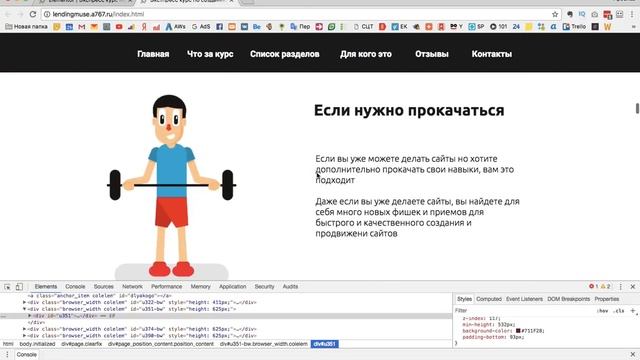Image resolution: width=640 pixels, height=360 pixels.
Task: Open the Behance bookmark icon
Action: (x=257, y=27)
